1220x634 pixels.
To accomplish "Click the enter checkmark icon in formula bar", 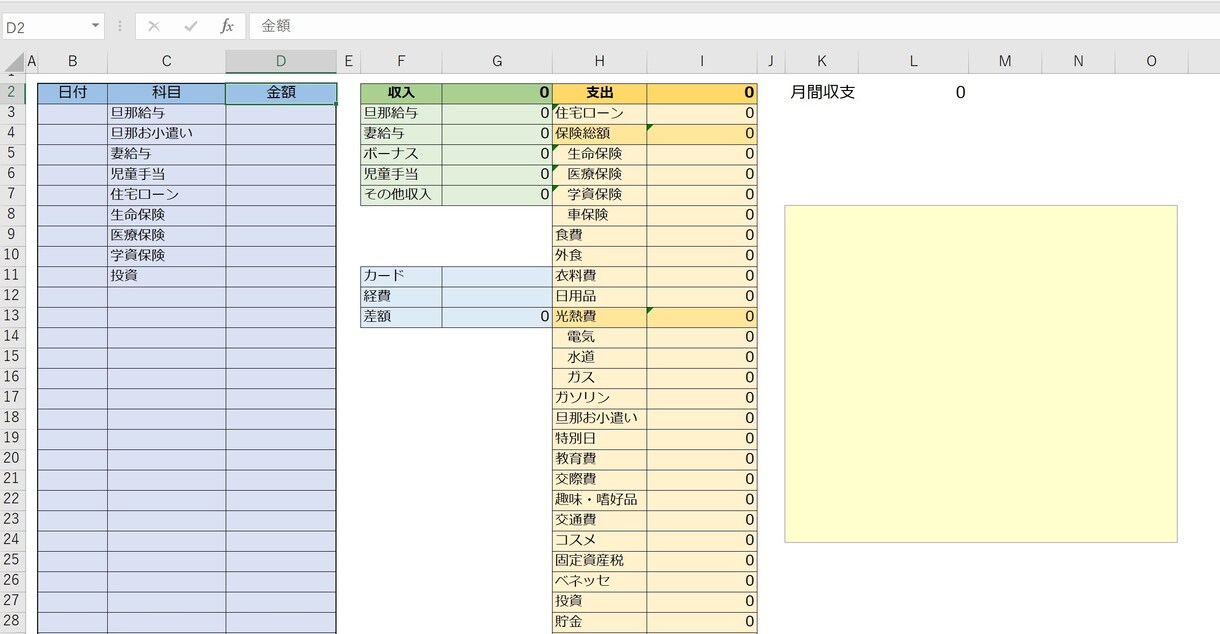I will (x=190, y=26).
